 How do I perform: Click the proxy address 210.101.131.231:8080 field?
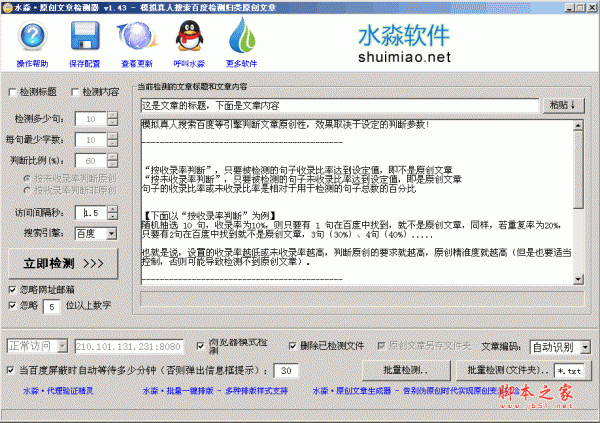point(129,346)
